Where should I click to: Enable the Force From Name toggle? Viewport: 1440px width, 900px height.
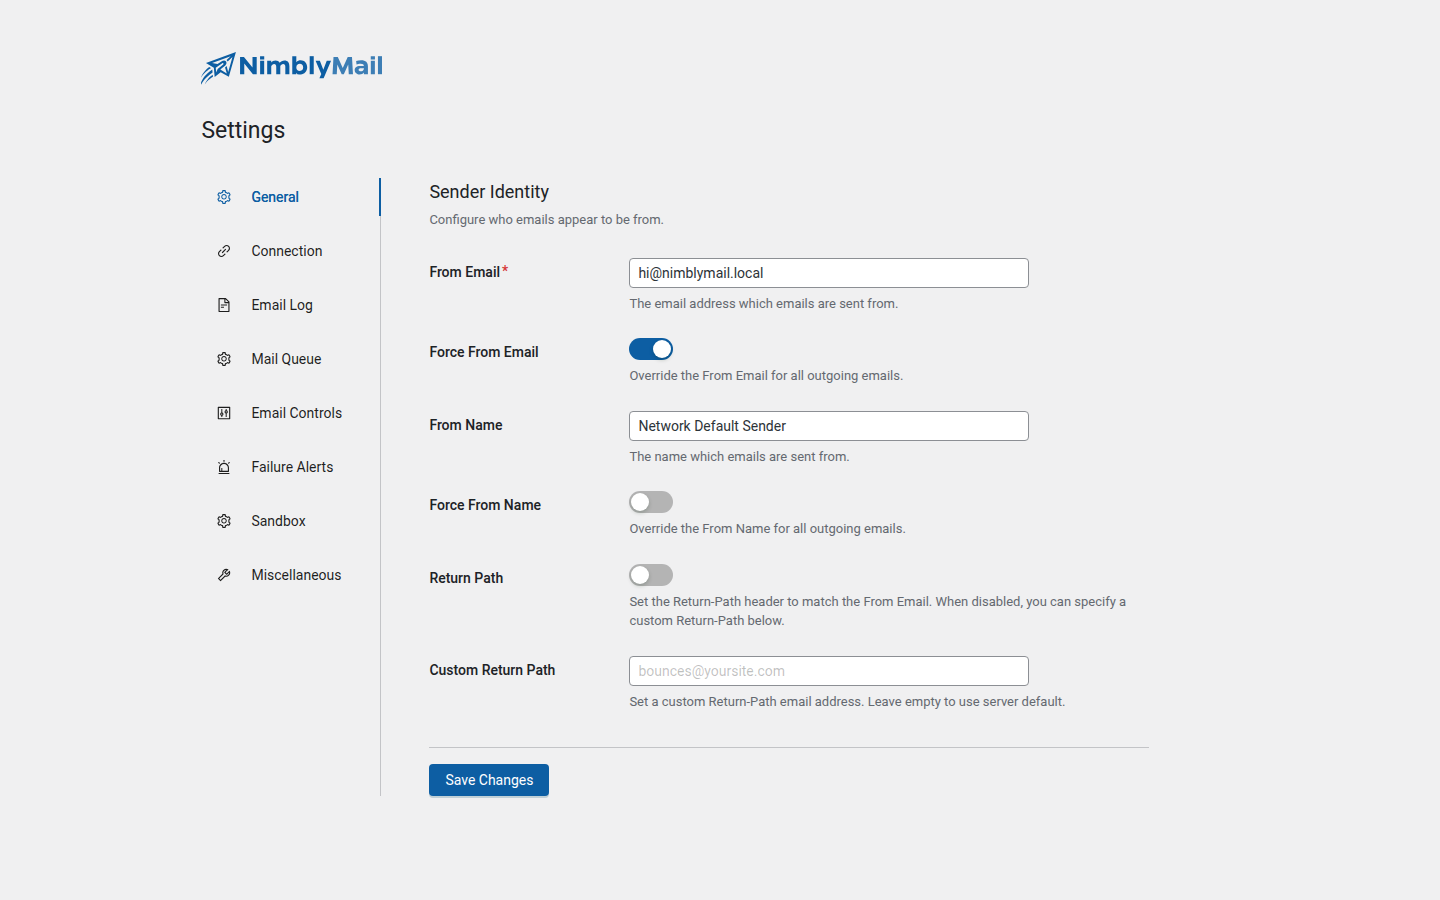(x=651, y=502)
